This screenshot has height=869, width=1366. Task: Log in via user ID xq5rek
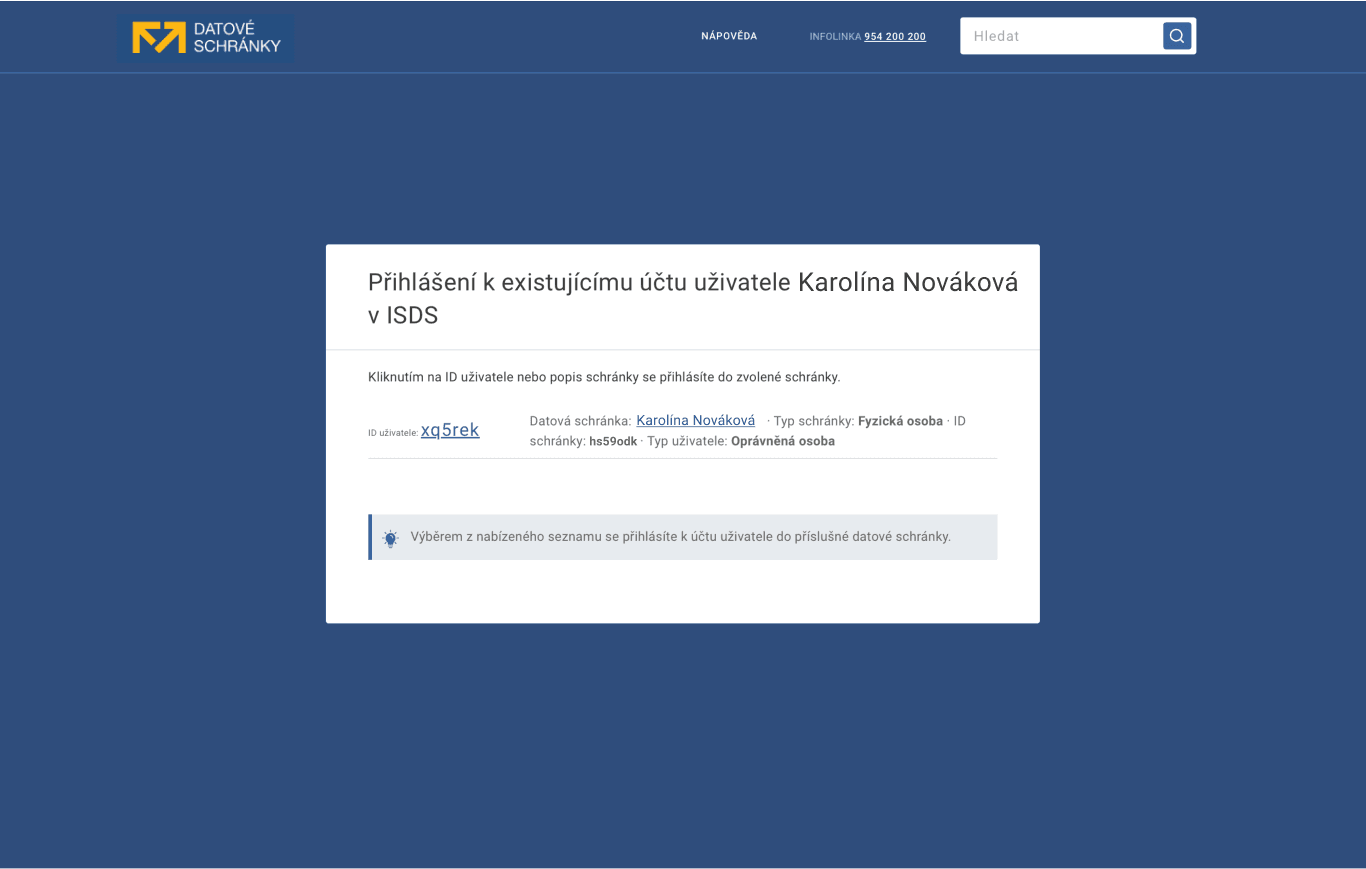tap(450, 430)
